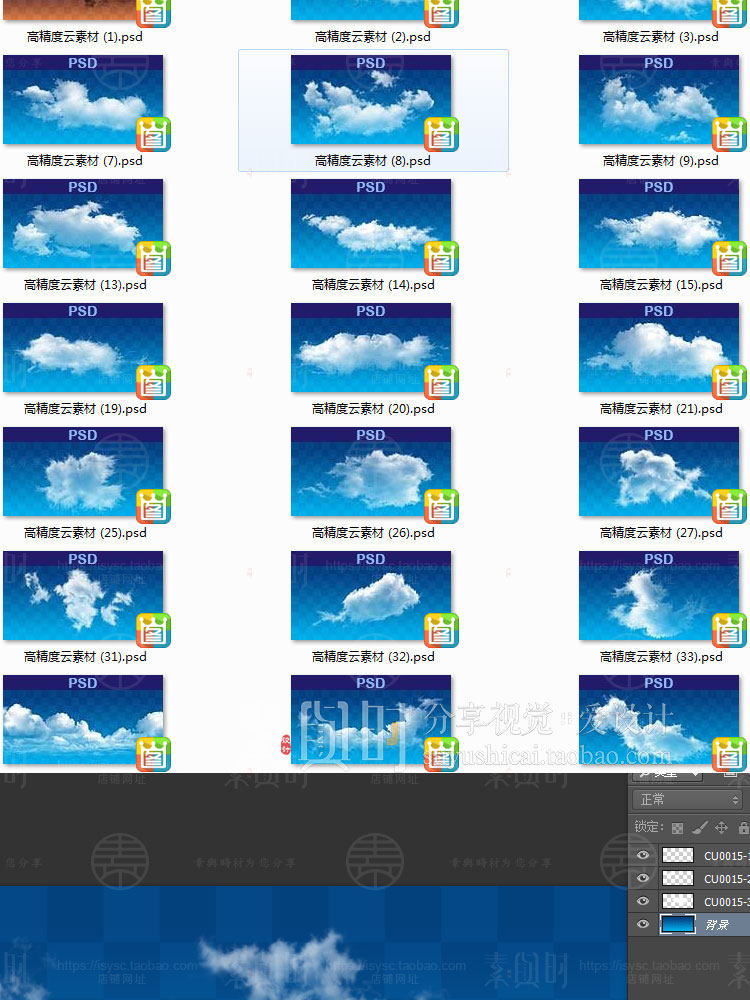
Task: Click the CU0015-3 layer name
Action: 726,902
